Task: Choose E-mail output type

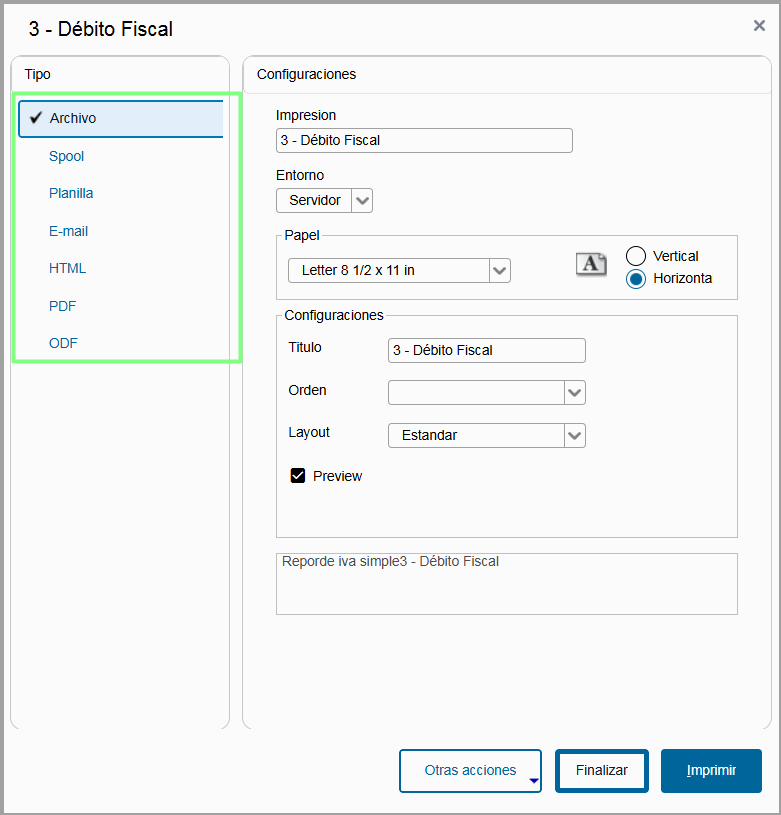Action: pyautogui.click(x=69, y=231)
